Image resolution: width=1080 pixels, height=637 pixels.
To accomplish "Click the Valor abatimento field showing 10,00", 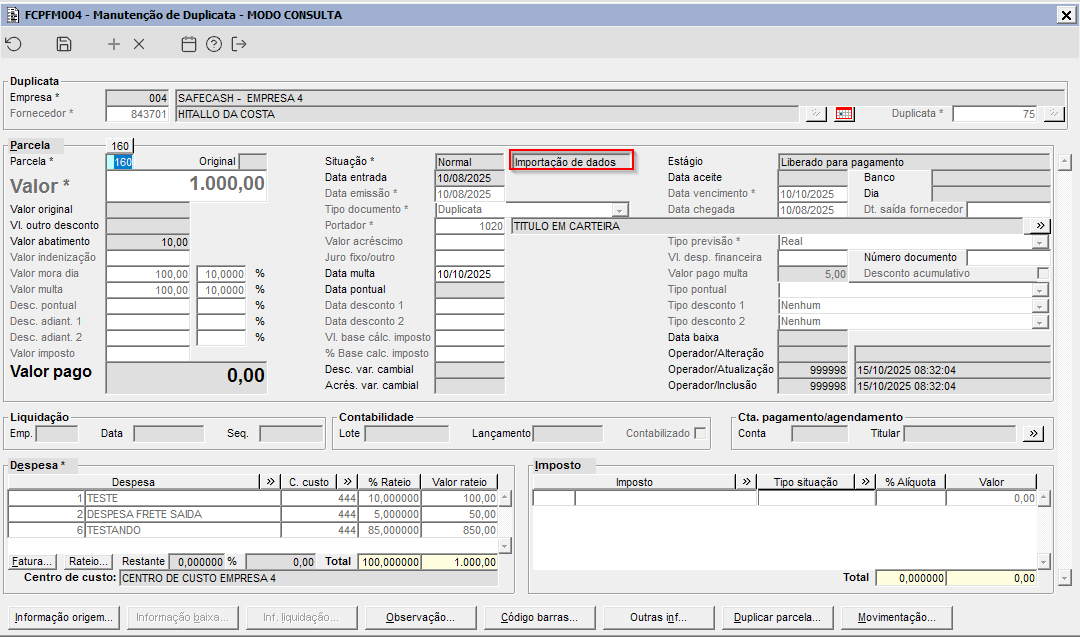I will pos(148,242).
